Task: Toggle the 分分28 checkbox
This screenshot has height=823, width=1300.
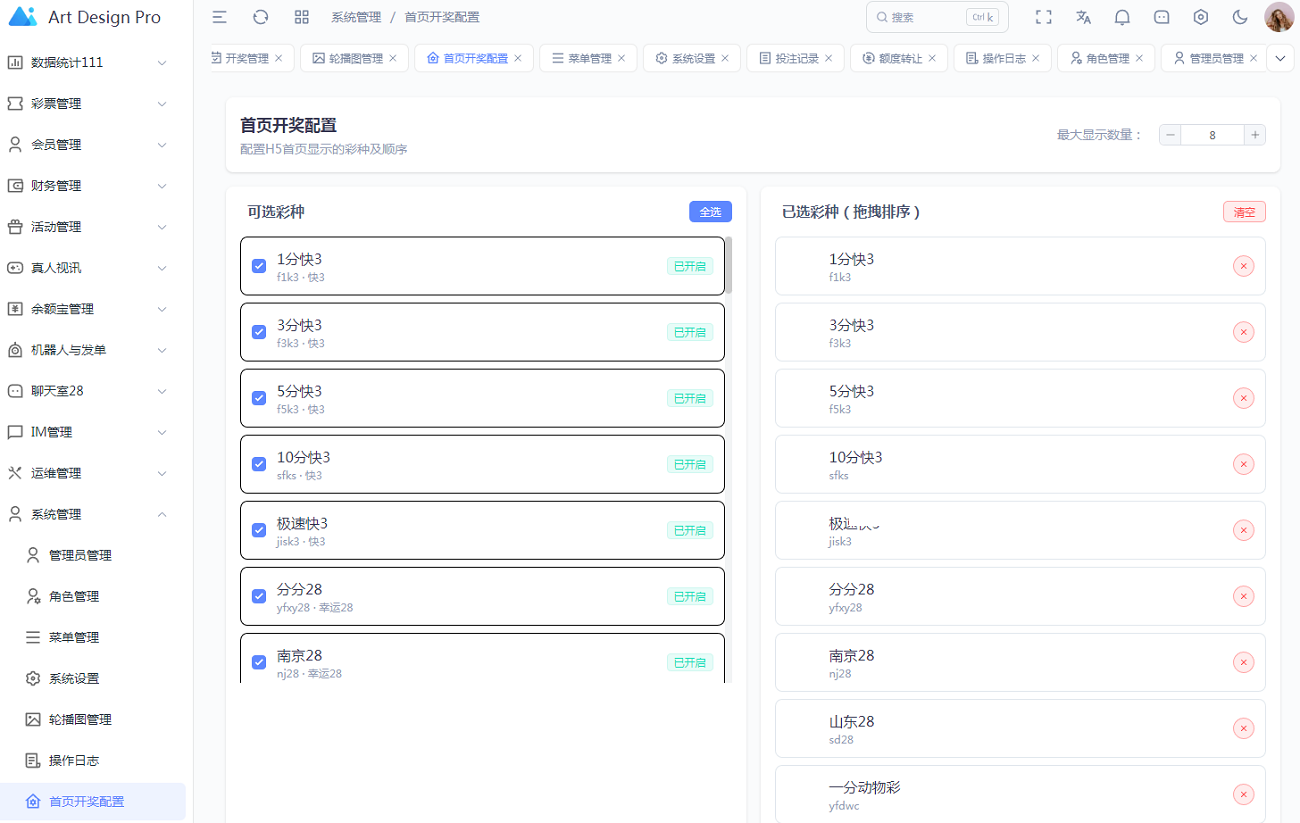Action: click(x=259, y=596)
